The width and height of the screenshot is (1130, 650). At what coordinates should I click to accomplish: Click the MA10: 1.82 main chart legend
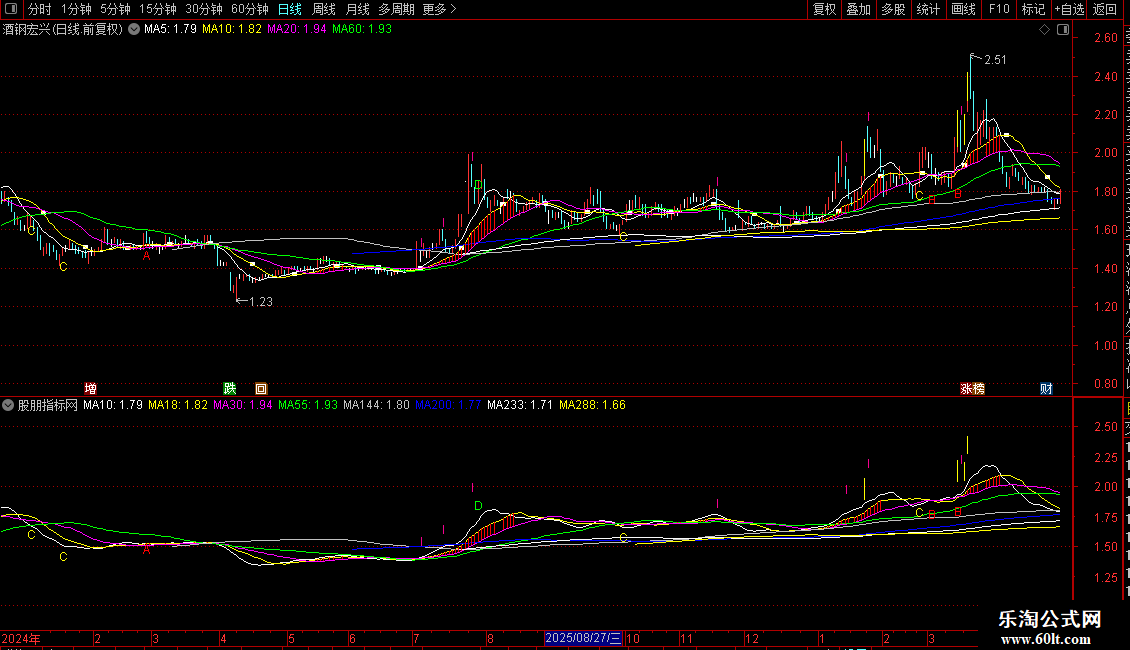[x=232, y=29]
